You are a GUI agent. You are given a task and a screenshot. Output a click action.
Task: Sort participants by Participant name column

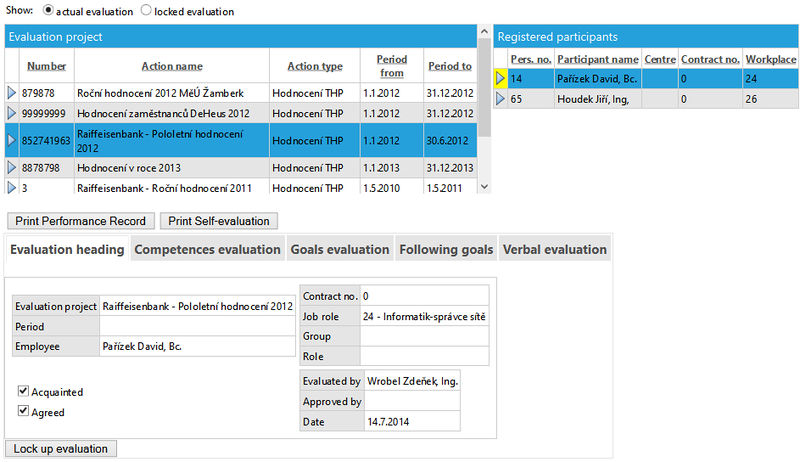tap(597, 59)
